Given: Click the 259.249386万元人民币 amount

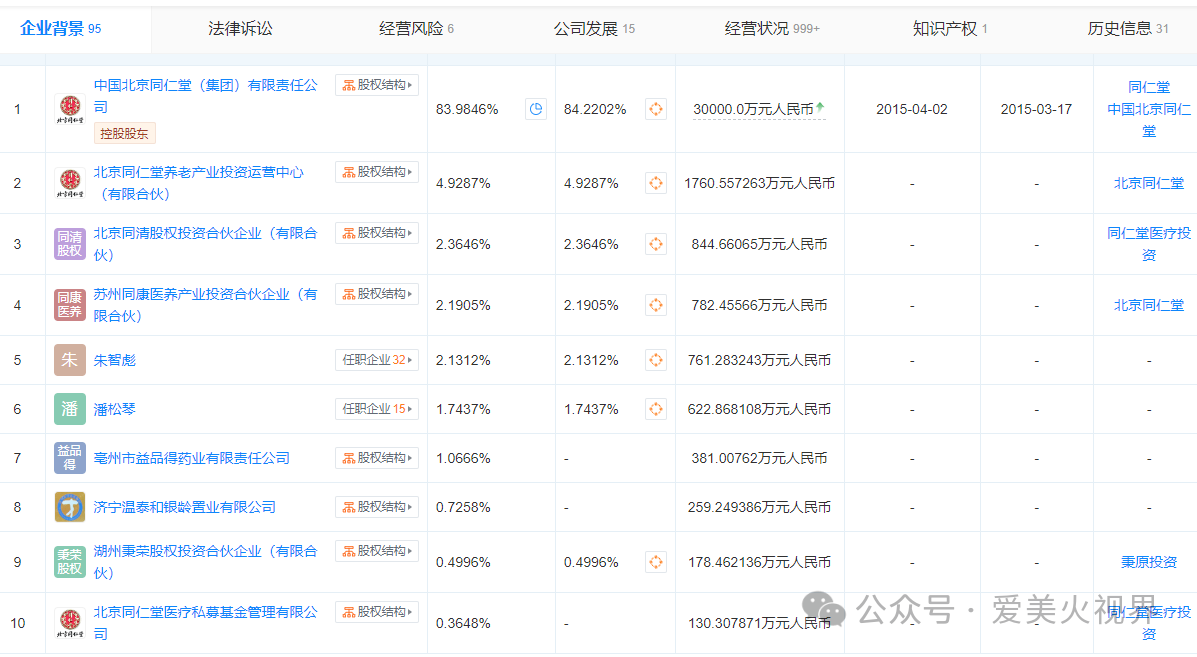Looking at the screenshot, I should pos(760,507).
